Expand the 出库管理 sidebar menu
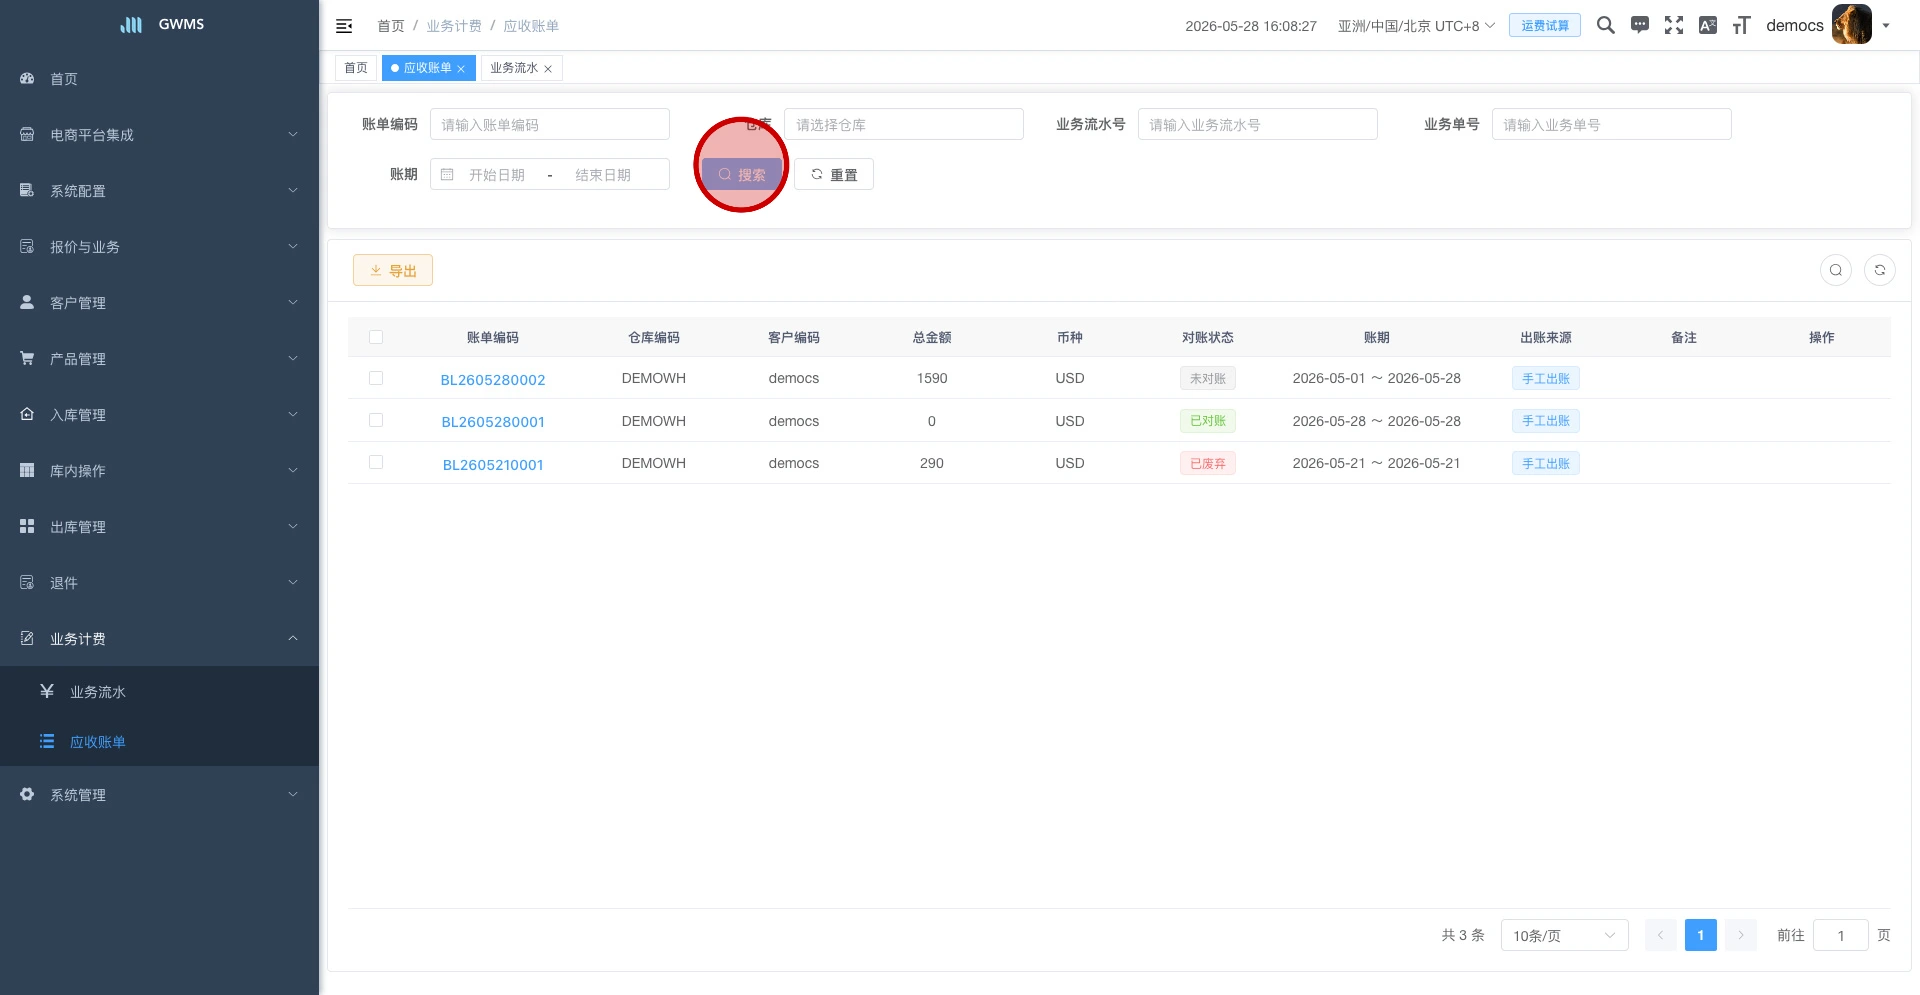 [160, 527]
